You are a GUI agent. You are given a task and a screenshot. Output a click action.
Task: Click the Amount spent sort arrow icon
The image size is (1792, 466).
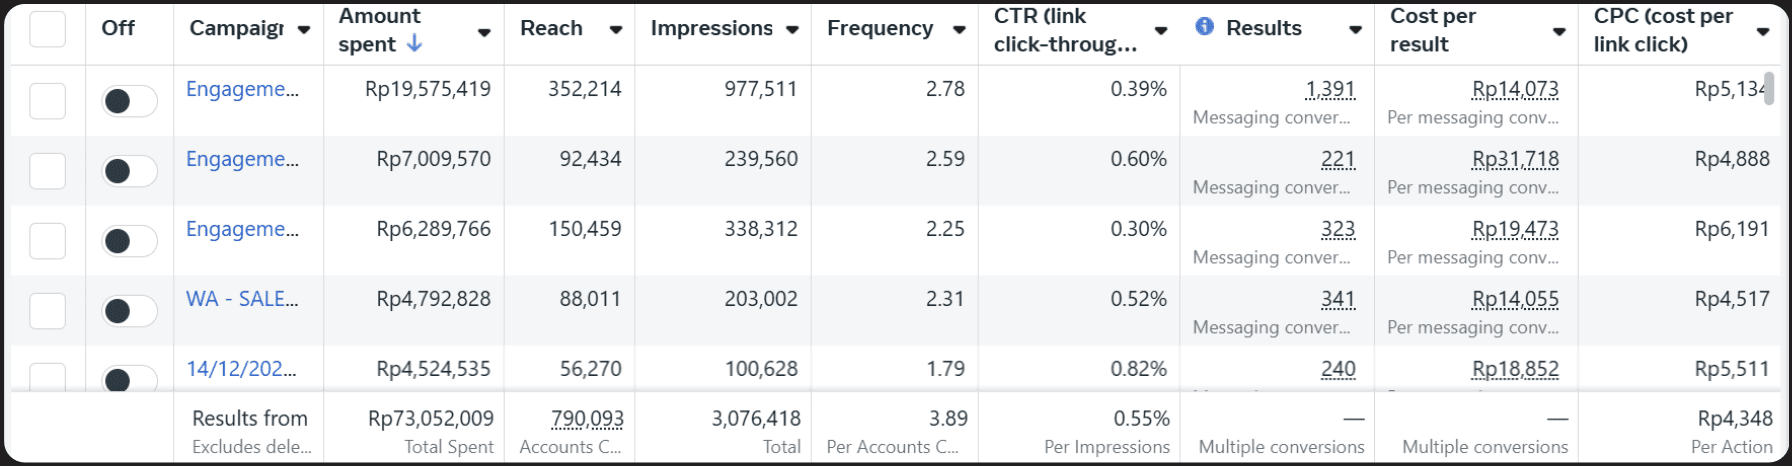coord(414,44)
